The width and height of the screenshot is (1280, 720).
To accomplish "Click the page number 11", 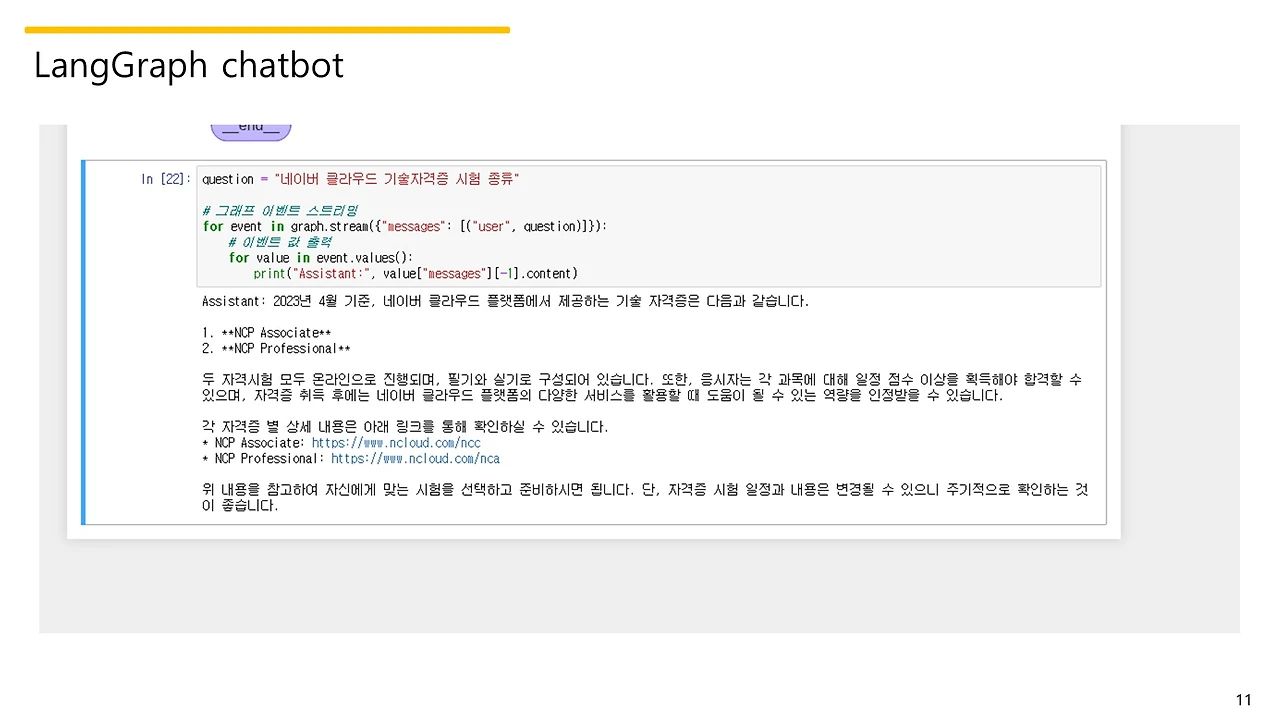I will click(1242, 699).
